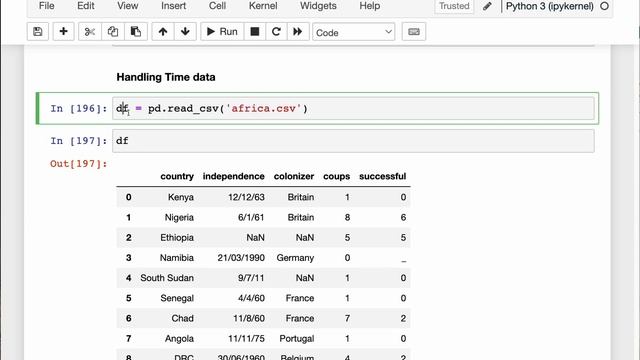Viewport: 640px width, 360px height.
Task: Click the Trusted notebook button
Action: point(454,6)
